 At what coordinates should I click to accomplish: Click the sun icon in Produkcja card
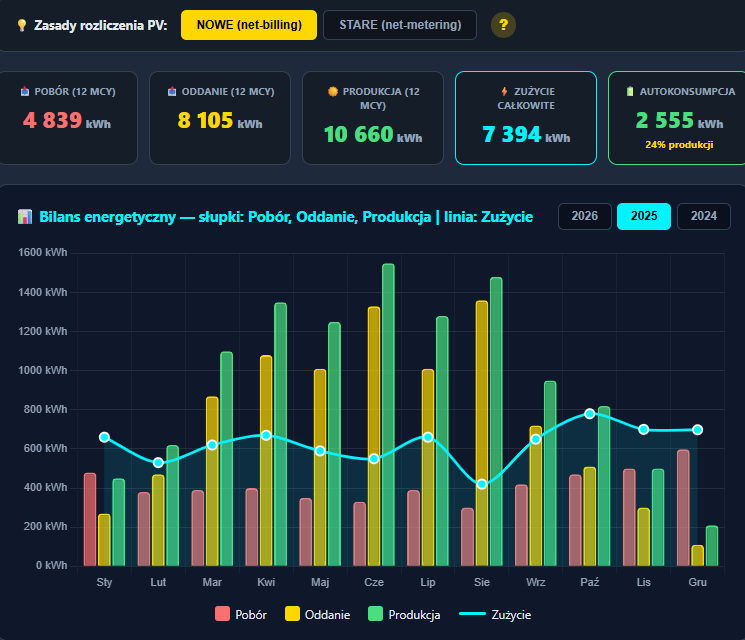coord(333,92)
